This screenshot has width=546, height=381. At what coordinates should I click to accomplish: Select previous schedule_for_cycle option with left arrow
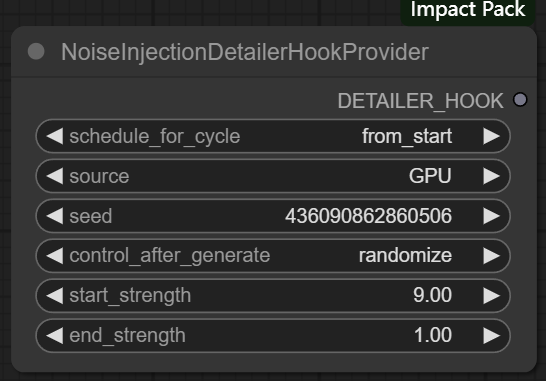click(55, 136)
